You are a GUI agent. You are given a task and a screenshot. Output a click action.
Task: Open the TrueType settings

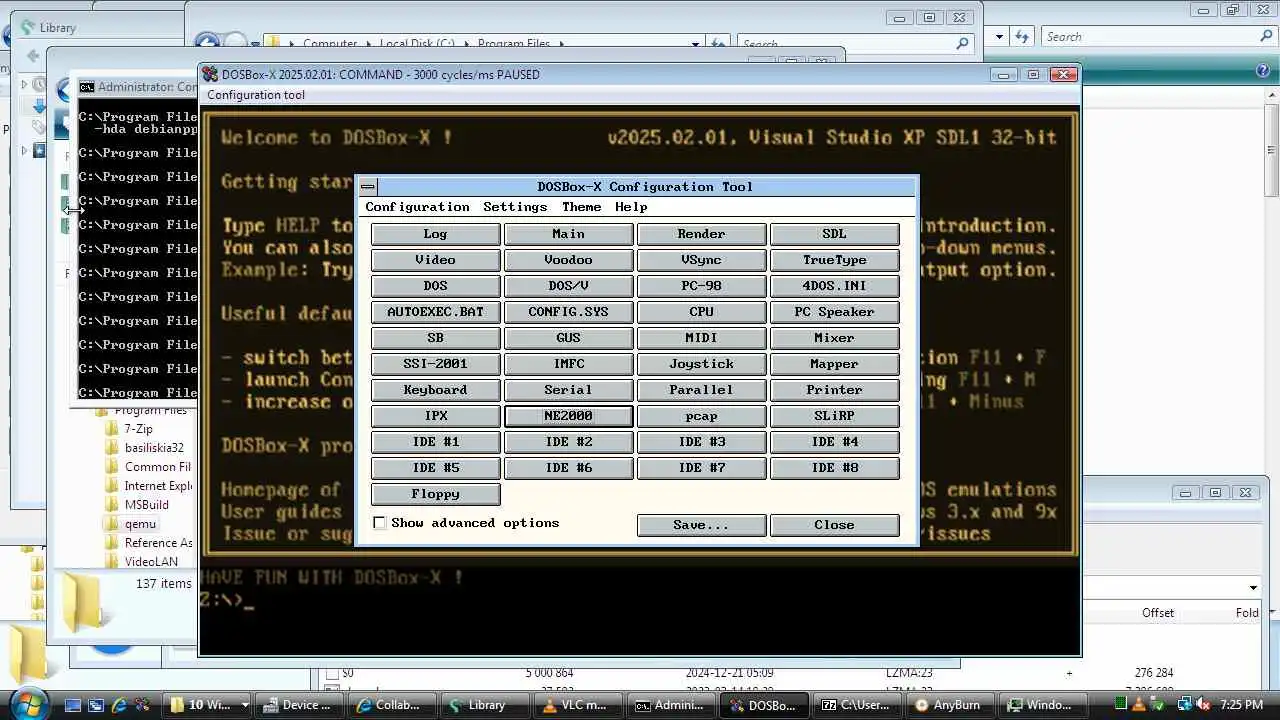coord(834,260)
